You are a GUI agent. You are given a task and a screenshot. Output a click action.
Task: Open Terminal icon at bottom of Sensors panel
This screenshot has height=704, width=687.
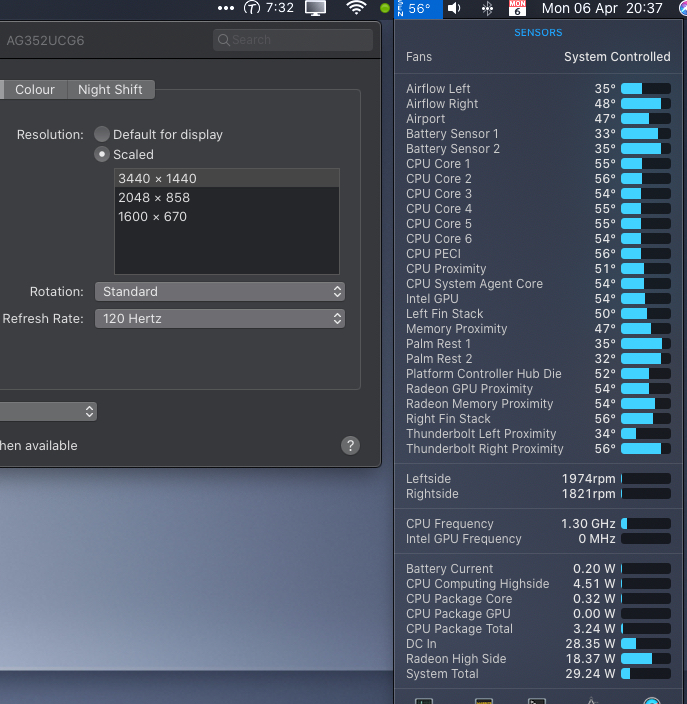point(537,700)
